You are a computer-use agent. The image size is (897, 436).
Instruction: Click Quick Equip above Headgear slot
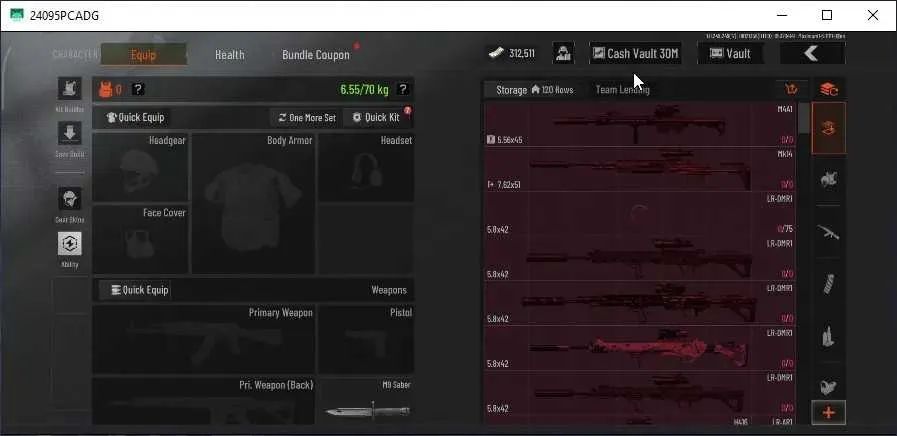tap(136, 117)
